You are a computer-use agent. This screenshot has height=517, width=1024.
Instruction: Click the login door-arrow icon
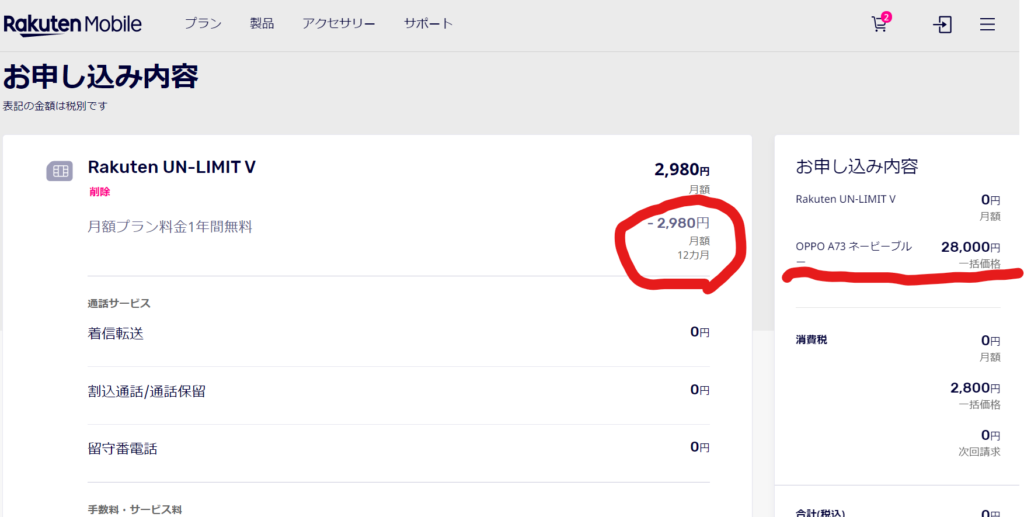point(942,25)
